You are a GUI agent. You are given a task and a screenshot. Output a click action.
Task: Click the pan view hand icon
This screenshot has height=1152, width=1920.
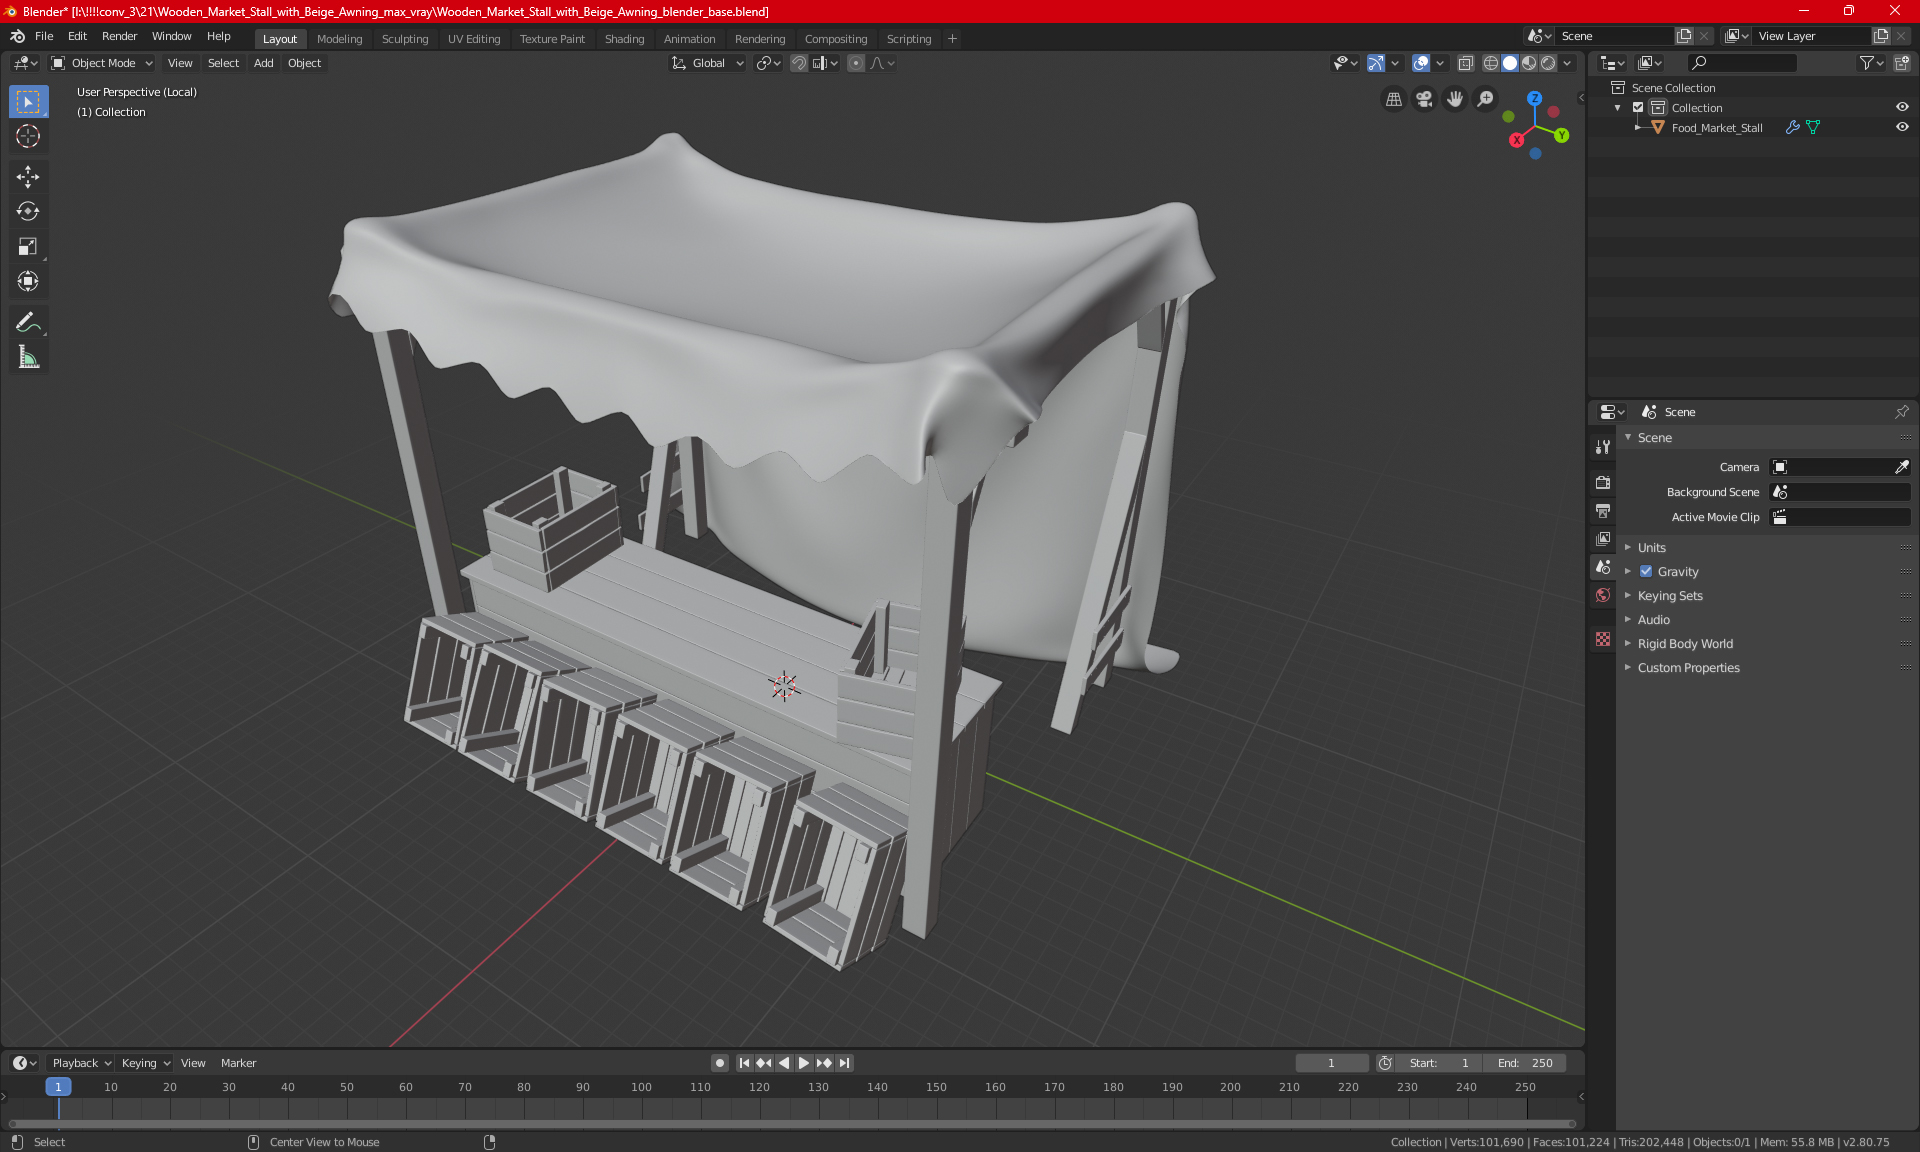tap(1455, 99)
